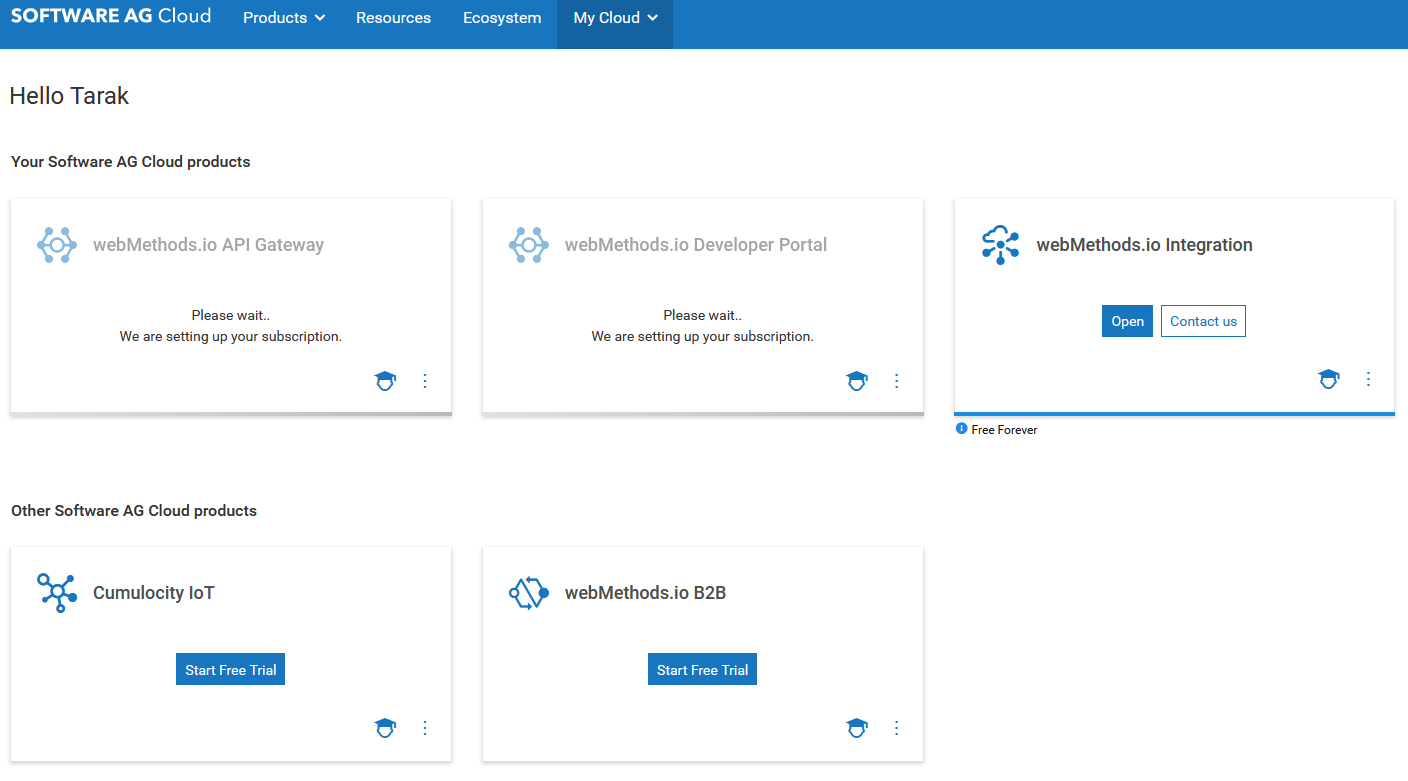
Task: Open the learning resources for webMethods.io Integration
Action: [x=1329, y=379]
